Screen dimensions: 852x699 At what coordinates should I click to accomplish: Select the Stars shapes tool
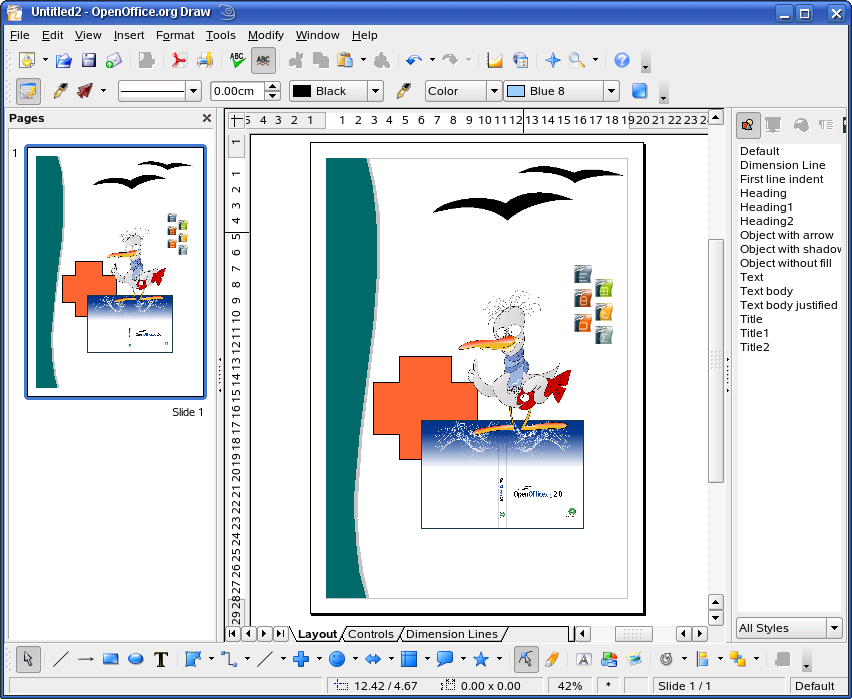[481, 659]
